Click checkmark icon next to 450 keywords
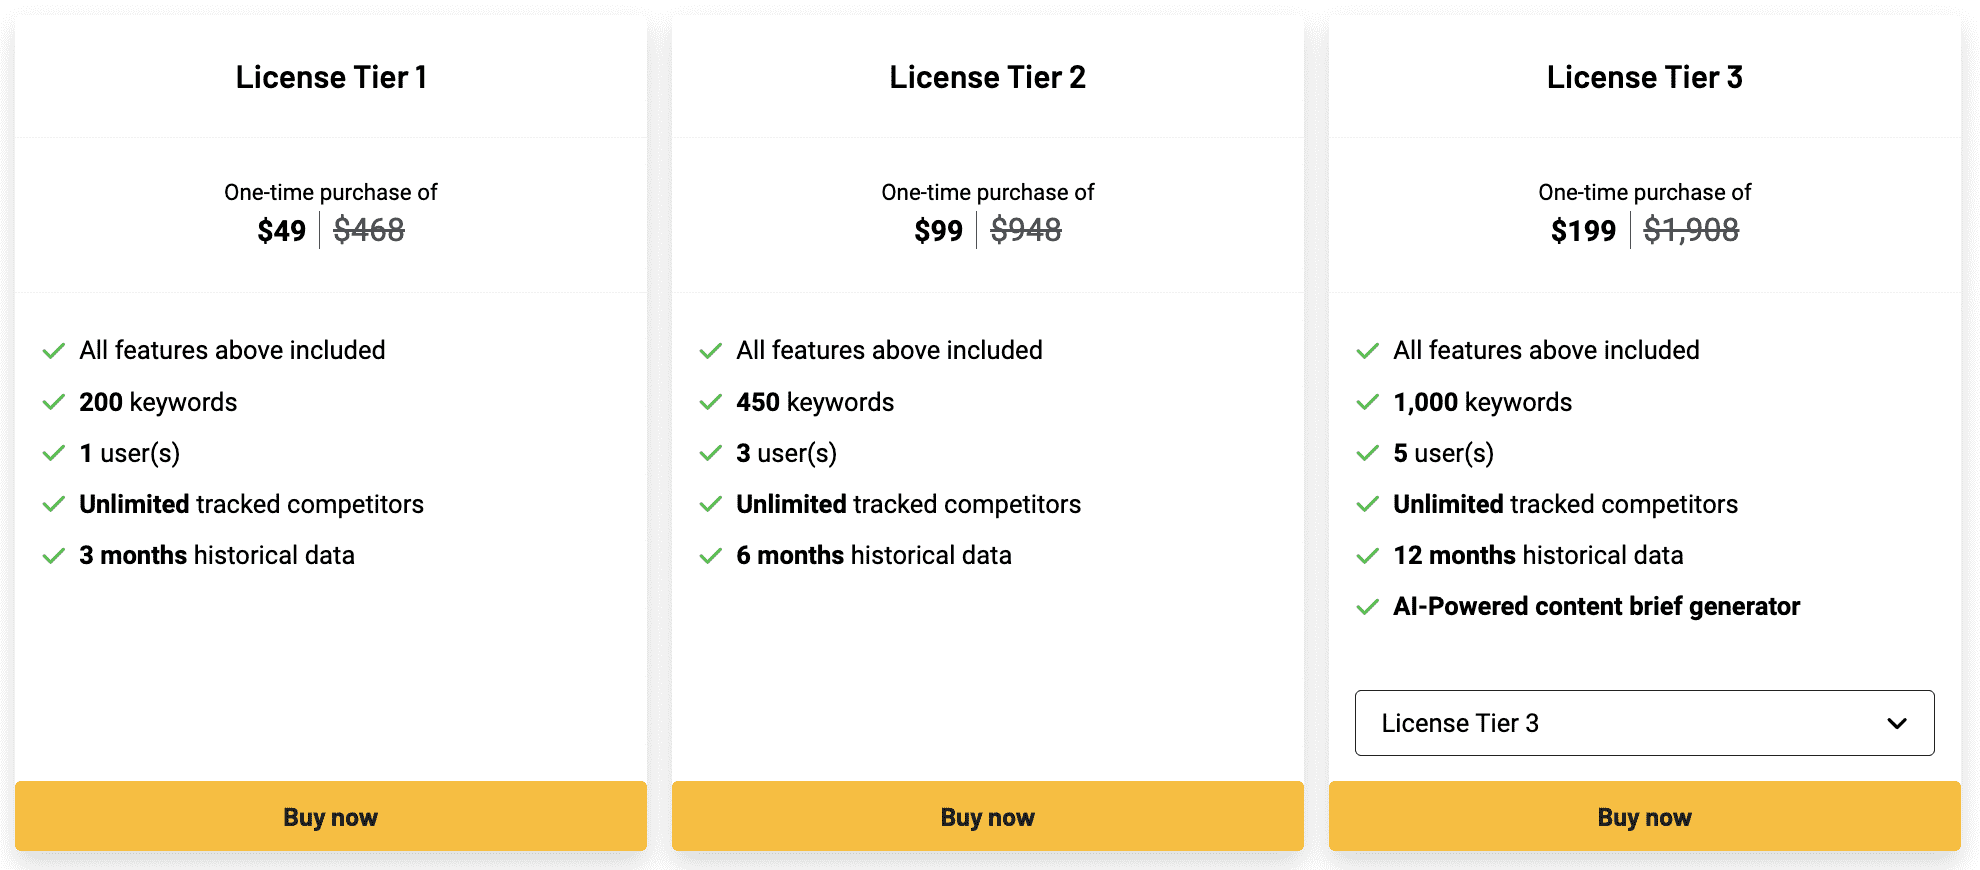 pos(711,403)
